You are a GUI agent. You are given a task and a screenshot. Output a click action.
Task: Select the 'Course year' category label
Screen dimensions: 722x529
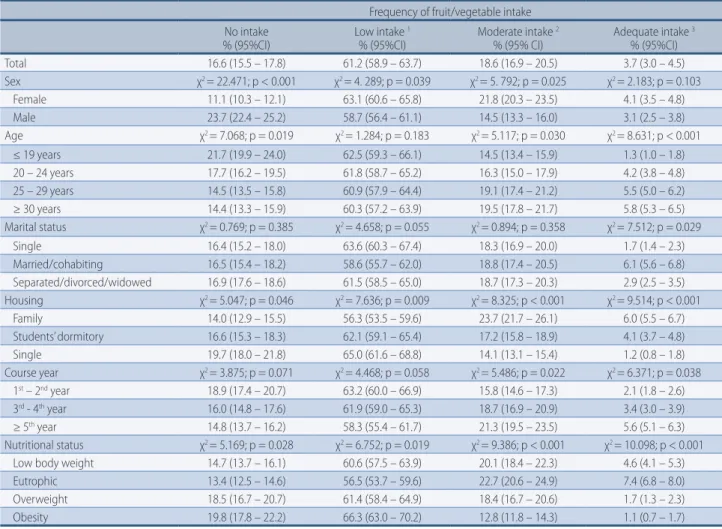(31, 373)
